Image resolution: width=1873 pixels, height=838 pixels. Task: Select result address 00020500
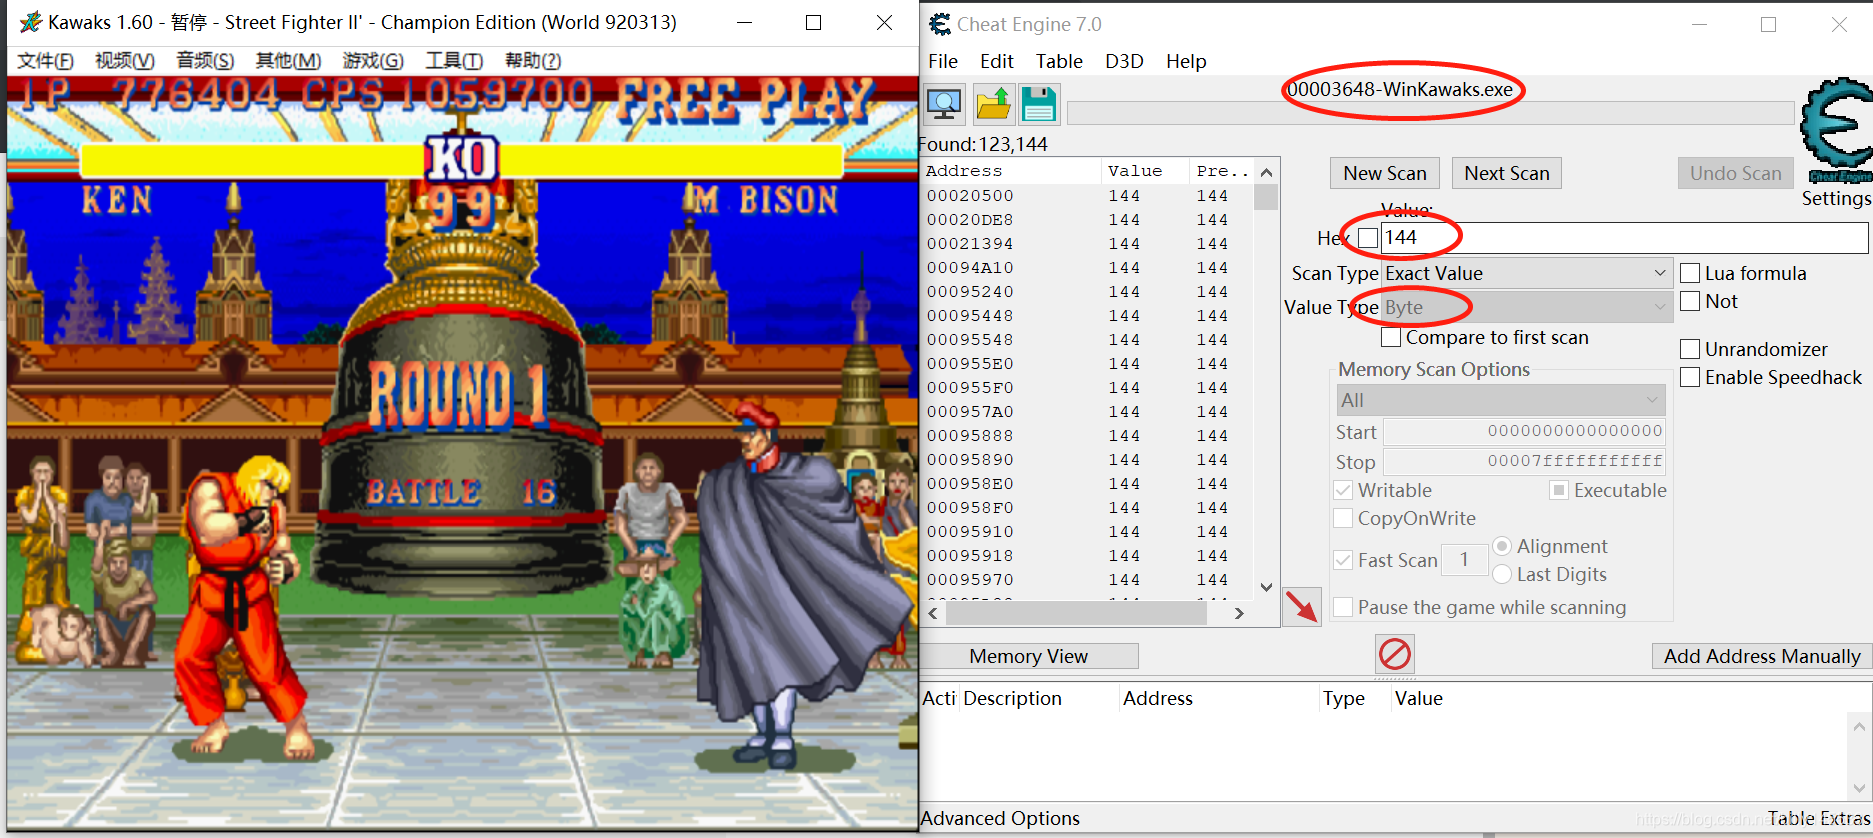pyautogui.click(x=970, y=195)
